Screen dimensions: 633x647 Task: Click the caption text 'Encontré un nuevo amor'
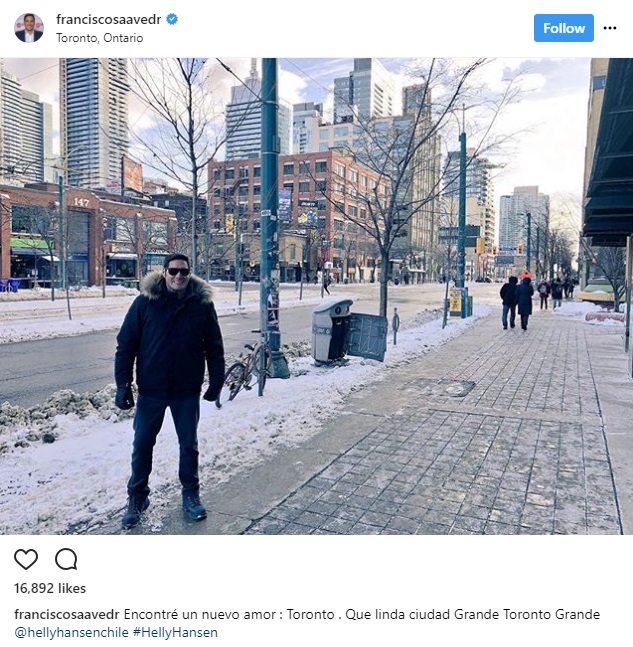[200, 614]
